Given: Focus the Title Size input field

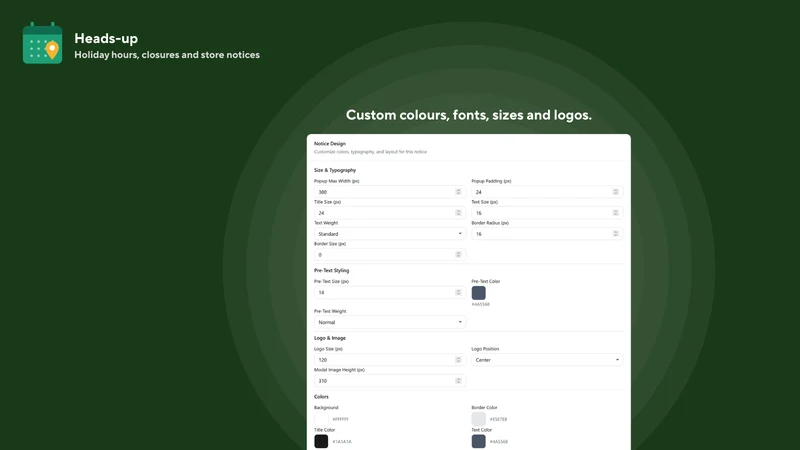Looking at the screenshot, I should point(390,213).
